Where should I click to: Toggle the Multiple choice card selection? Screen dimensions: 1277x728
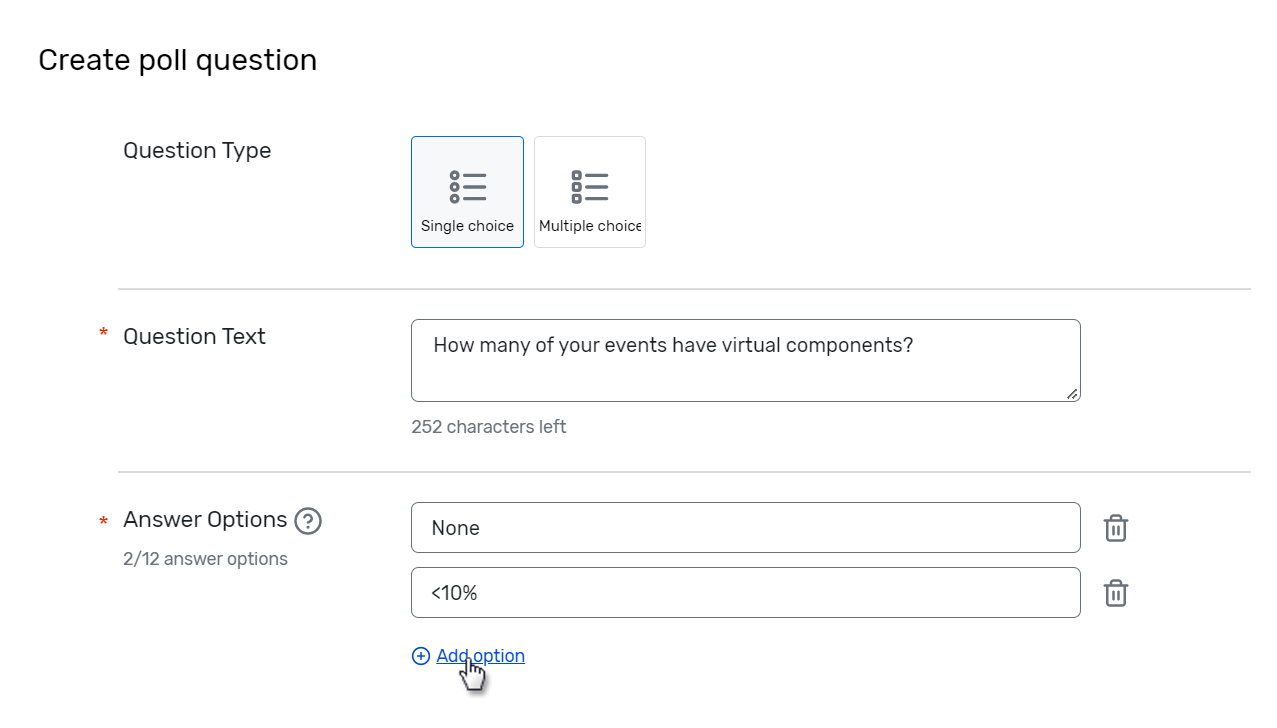(x=589, y=191)
